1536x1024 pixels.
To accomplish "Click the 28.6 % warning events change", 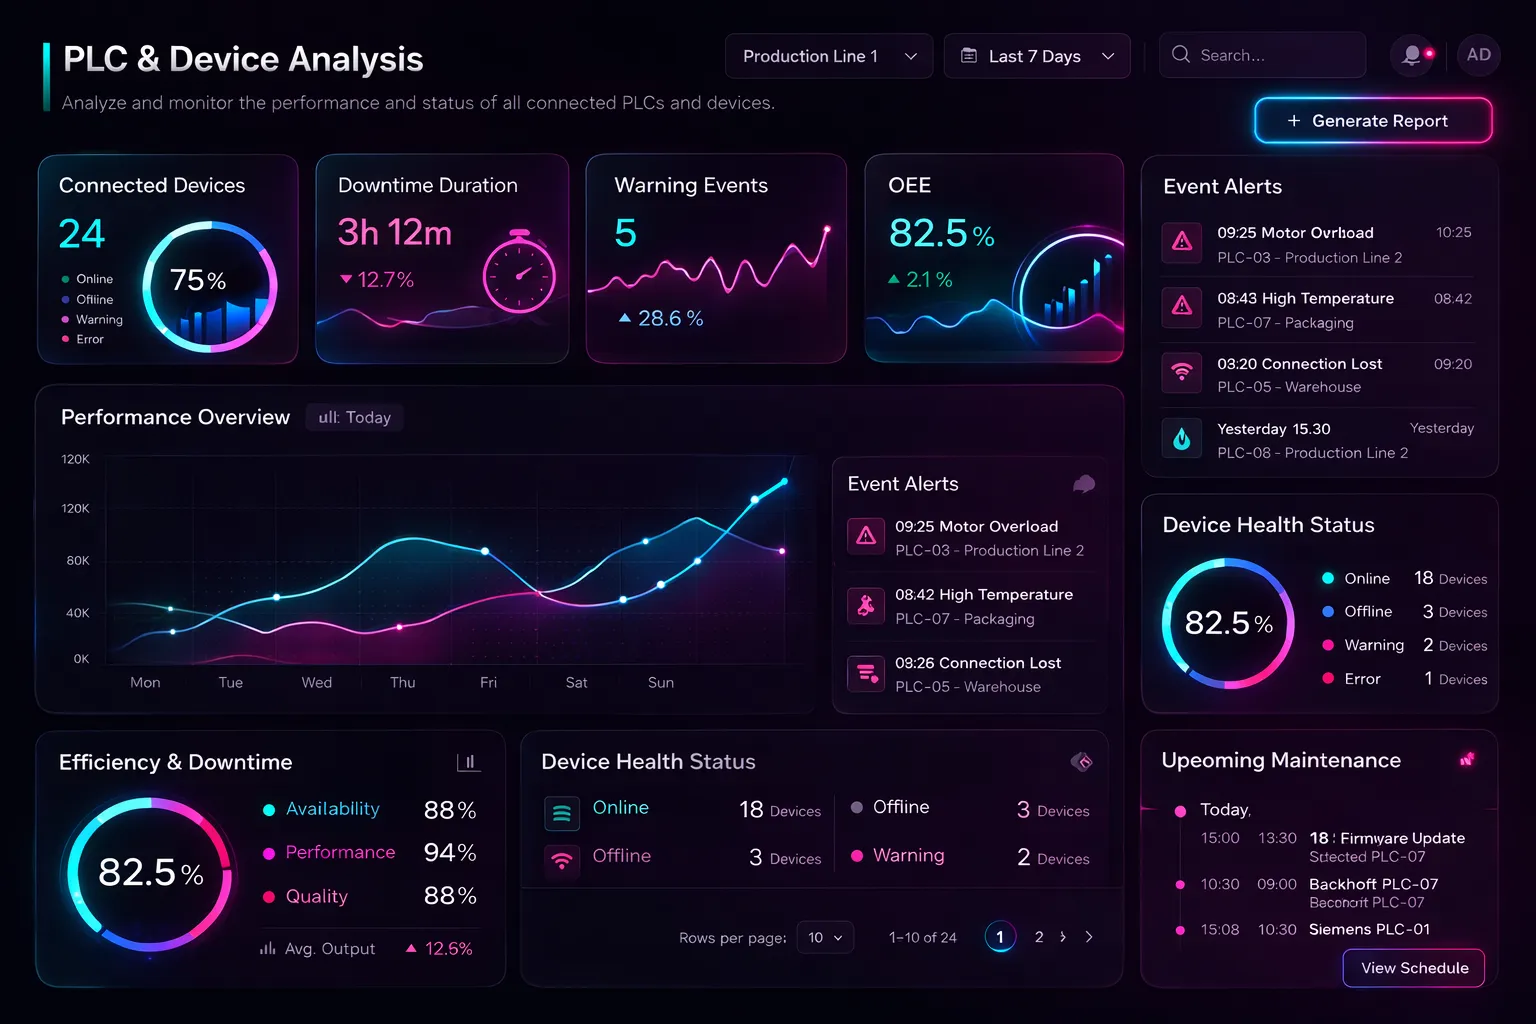I will coord(661,318).
